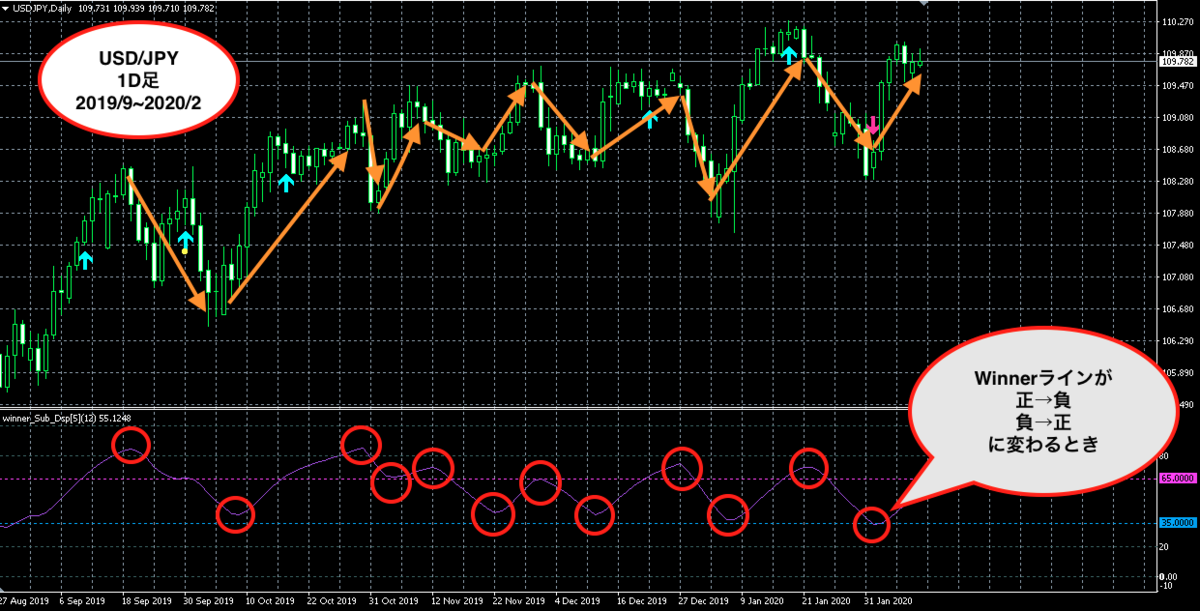Click the 6 Sep 2019 date label
Image resolution: width=1200 pixels, height=611 pixels.
[x=83, y=602]
